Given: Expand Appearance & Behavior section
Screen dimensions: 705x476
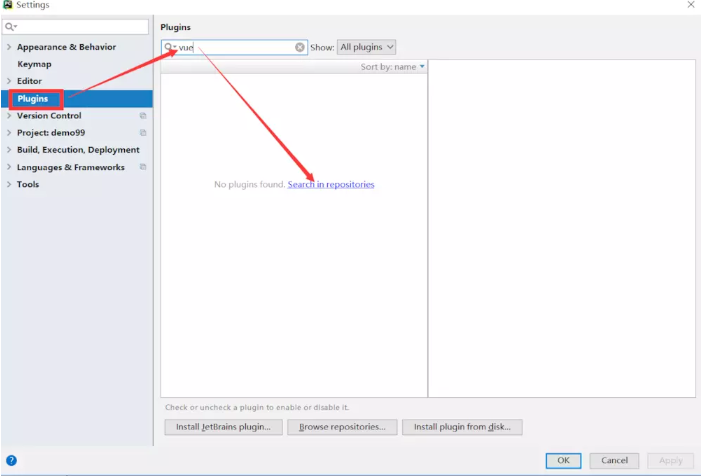Looking at the screenshot, I should pyautogui.click(x=9, y=47).
